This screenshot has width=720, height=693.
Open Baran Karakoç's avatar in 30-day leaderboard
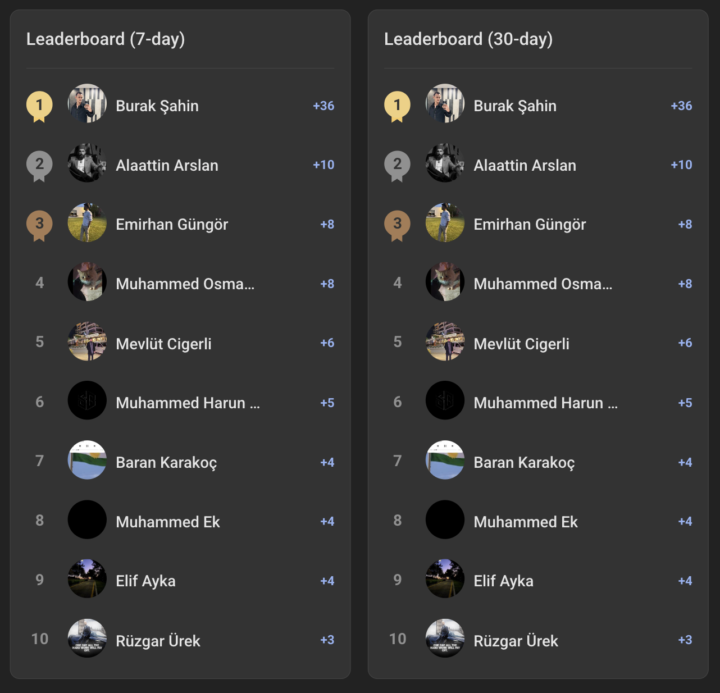point(445,461)
